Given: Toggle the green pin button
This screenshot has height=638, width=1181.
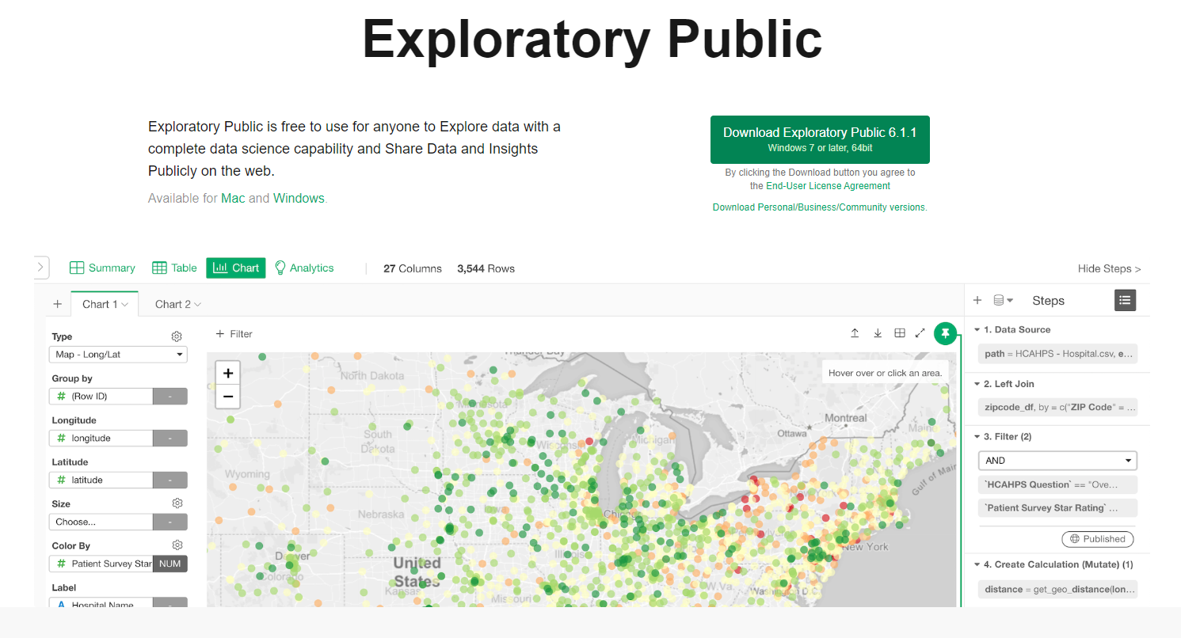Looking at the screenshot, I should click(x=945, y=333).
